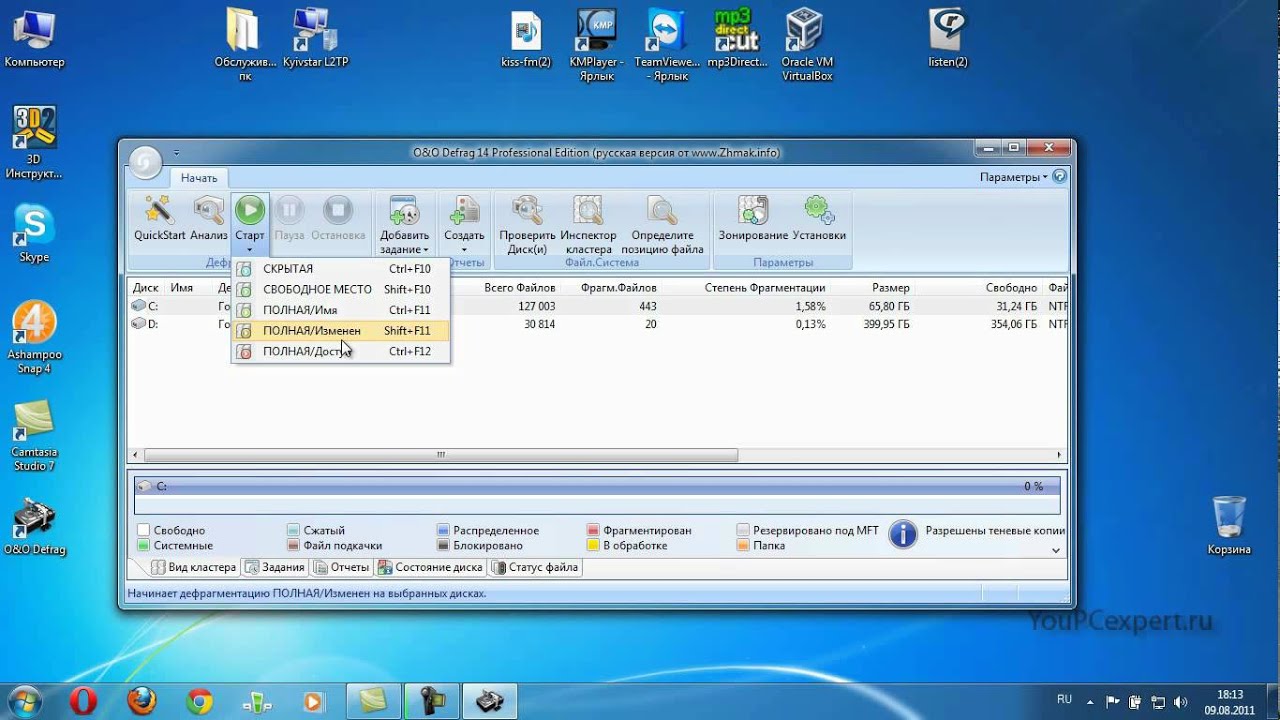1280x720 pixels.
Task: Click the clock showing 18:13
Action: coord(1230,694)
